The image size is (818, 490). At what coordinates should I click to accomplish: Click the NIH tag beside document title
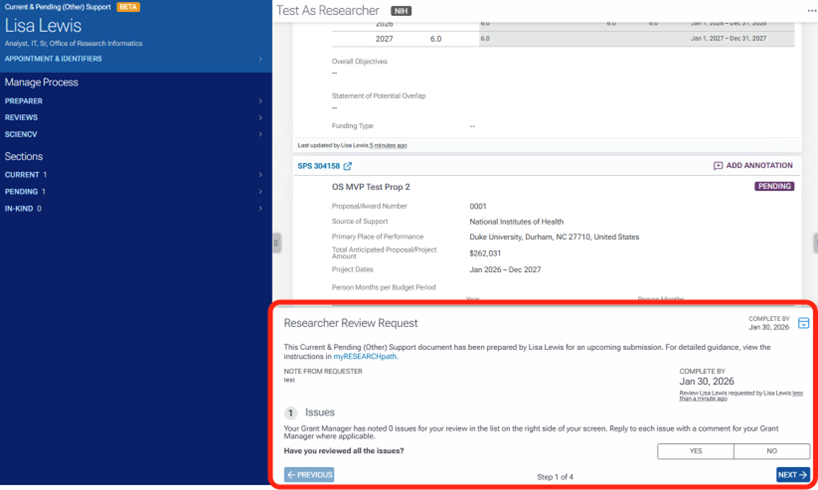pyautogui.click(x=400, y=11)
